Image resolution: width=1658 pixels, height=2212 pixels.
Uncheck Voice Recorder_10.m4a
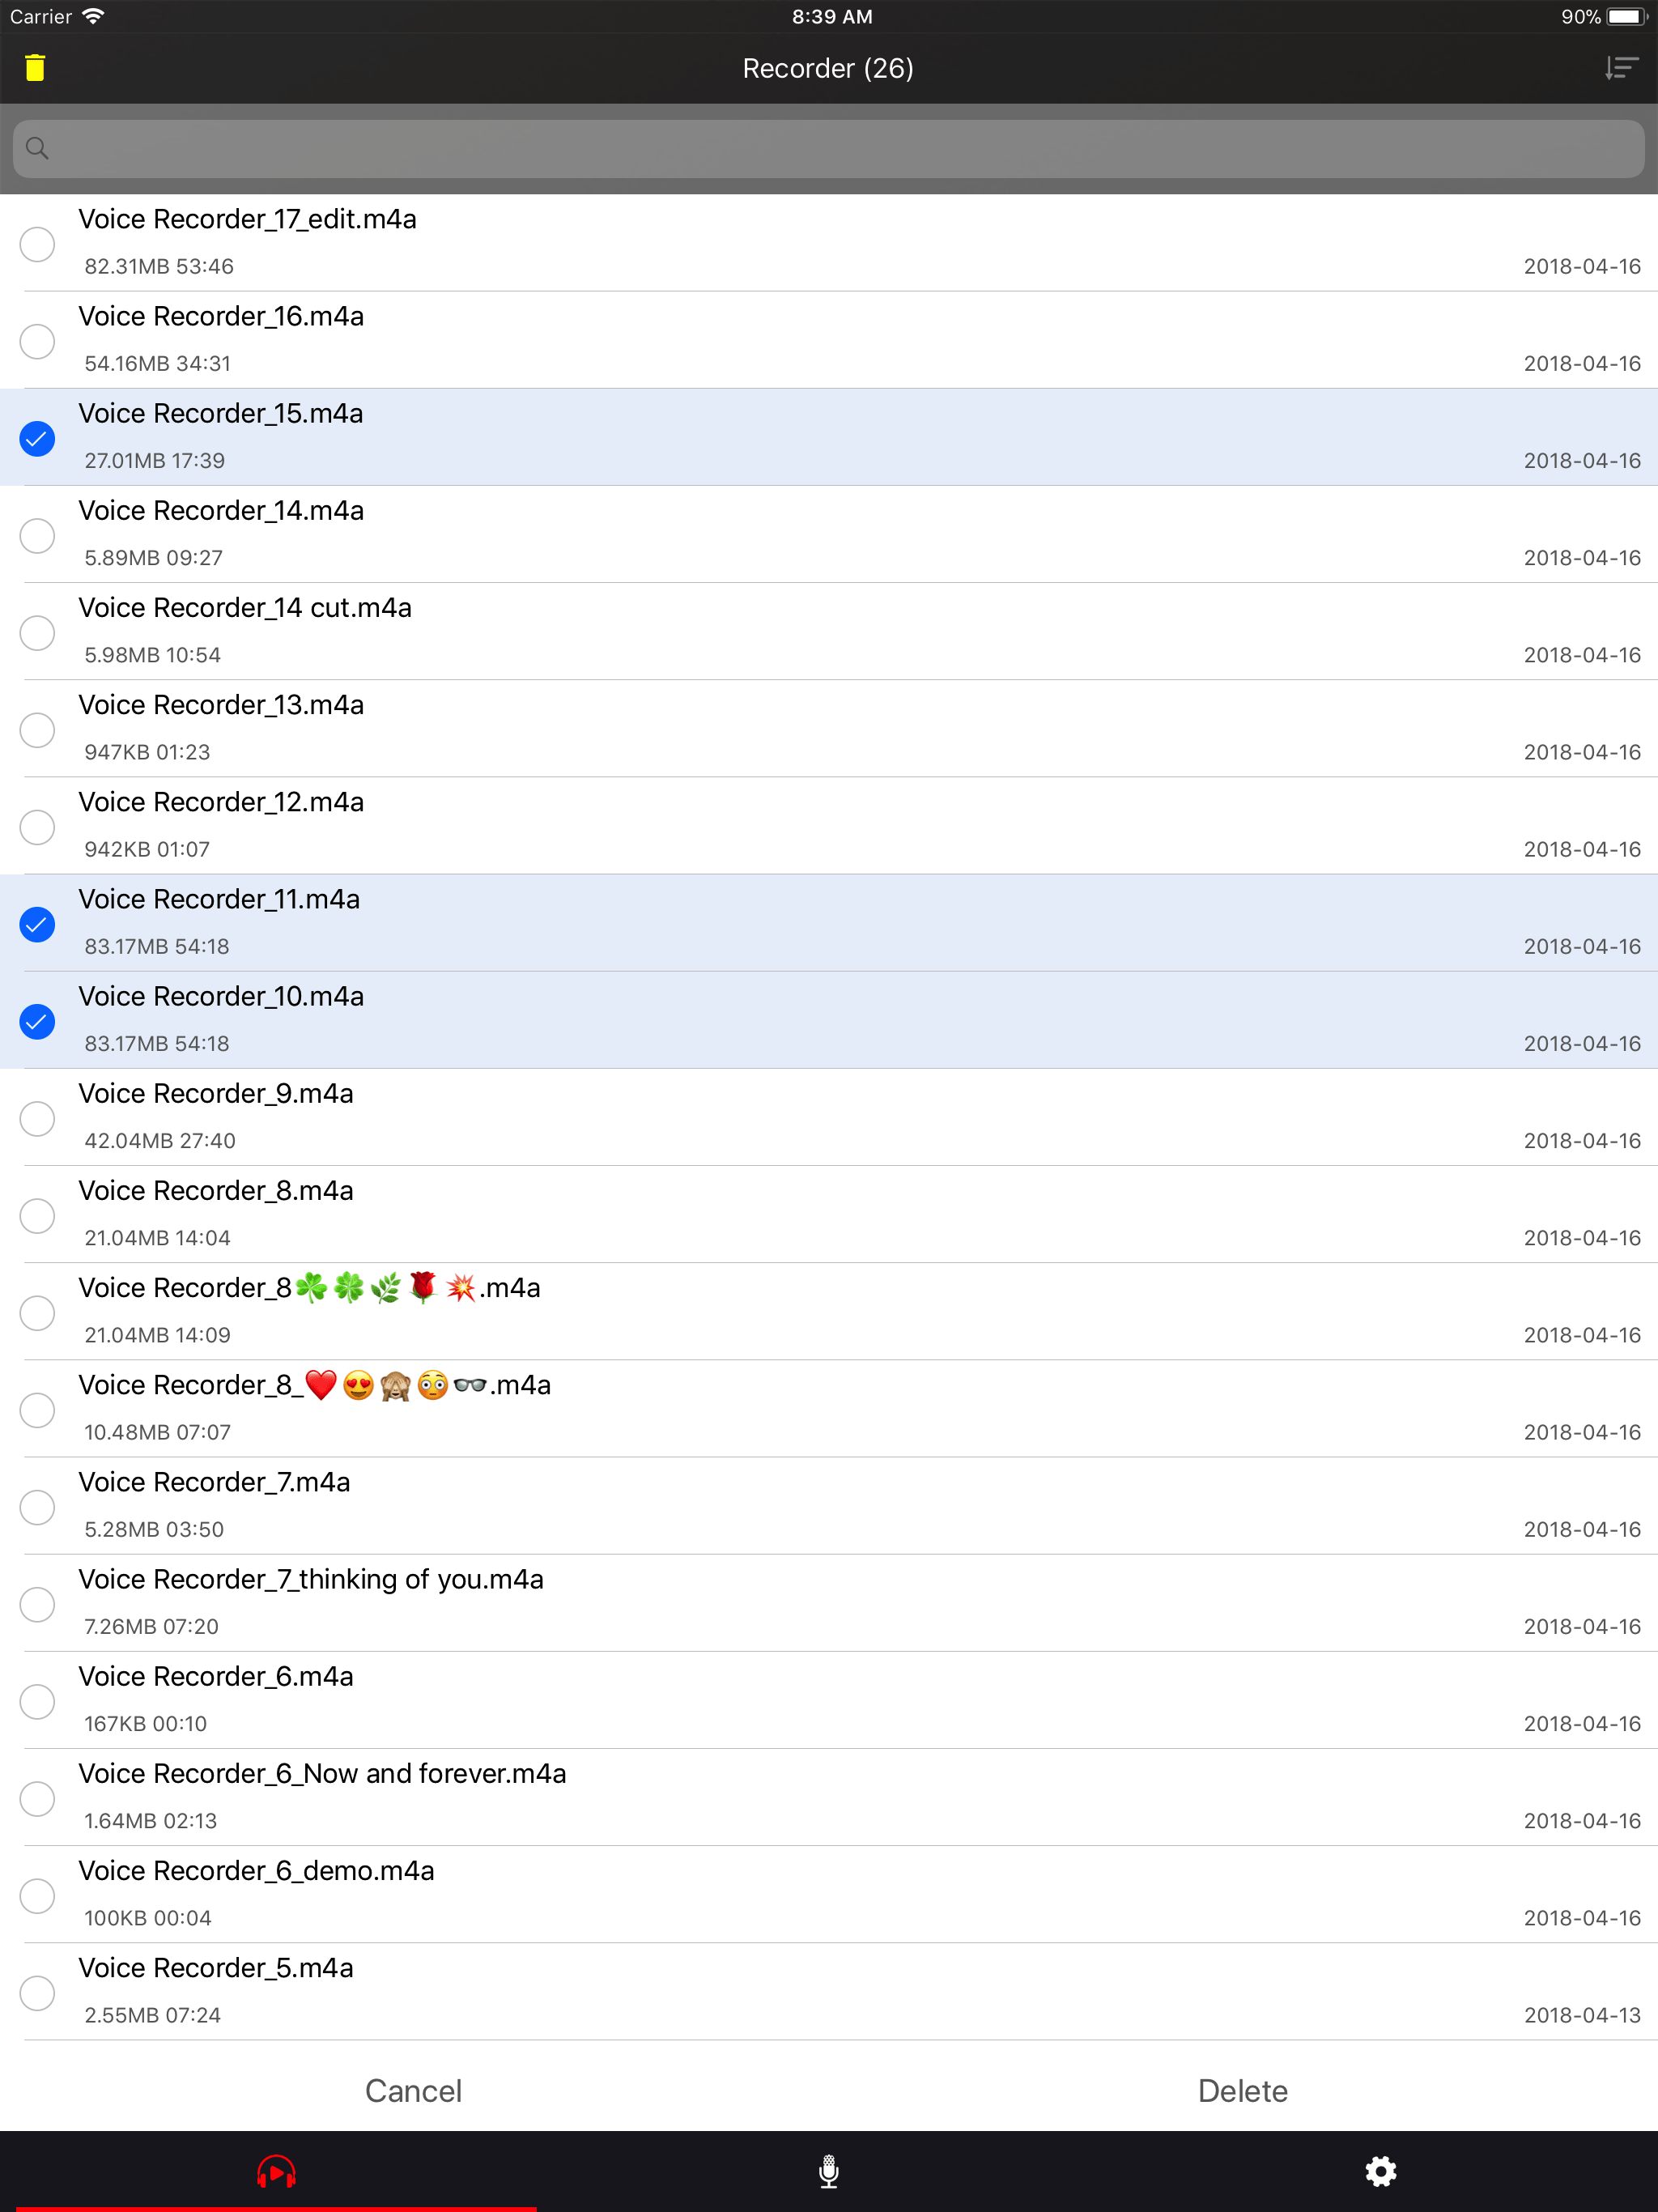37,1021
